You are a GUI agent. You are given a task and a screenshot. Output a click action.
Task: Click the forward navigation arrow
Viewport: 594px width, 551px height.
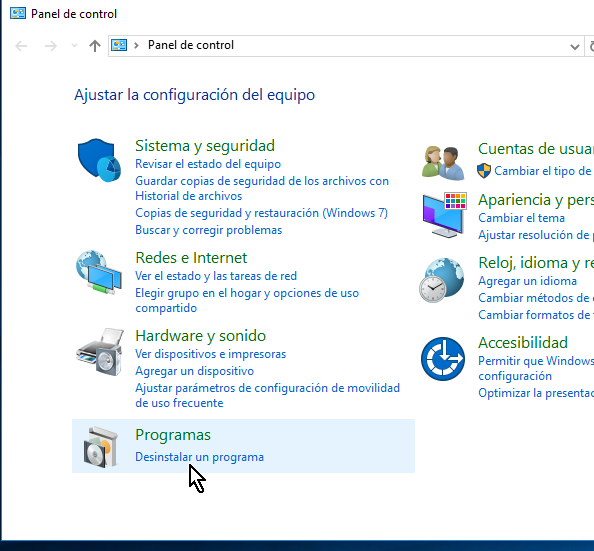(x=50, y=46)
